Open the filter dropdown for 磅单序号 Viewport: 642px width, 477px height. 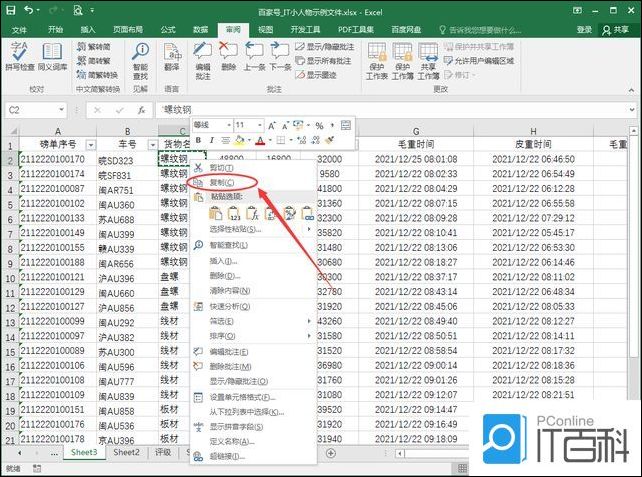pos(91,145)
